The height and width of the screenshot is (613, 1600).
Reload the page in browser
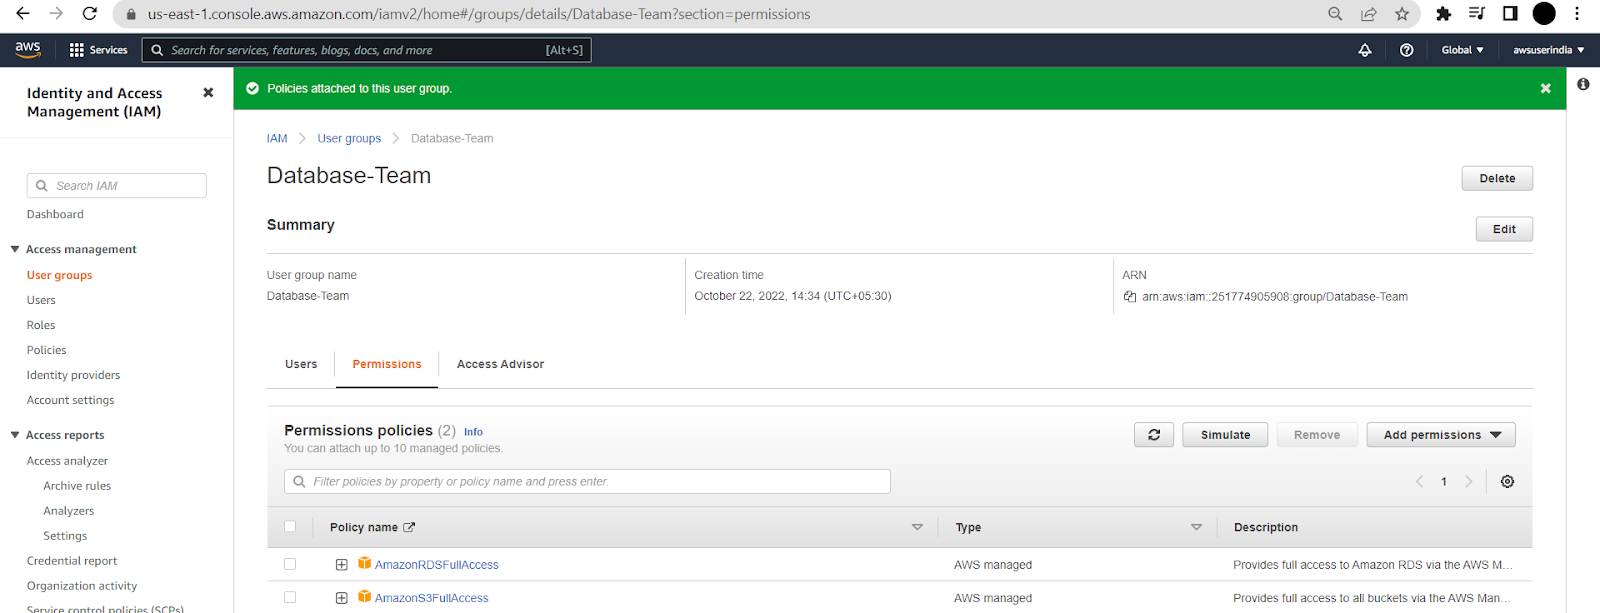coord(90,14)
